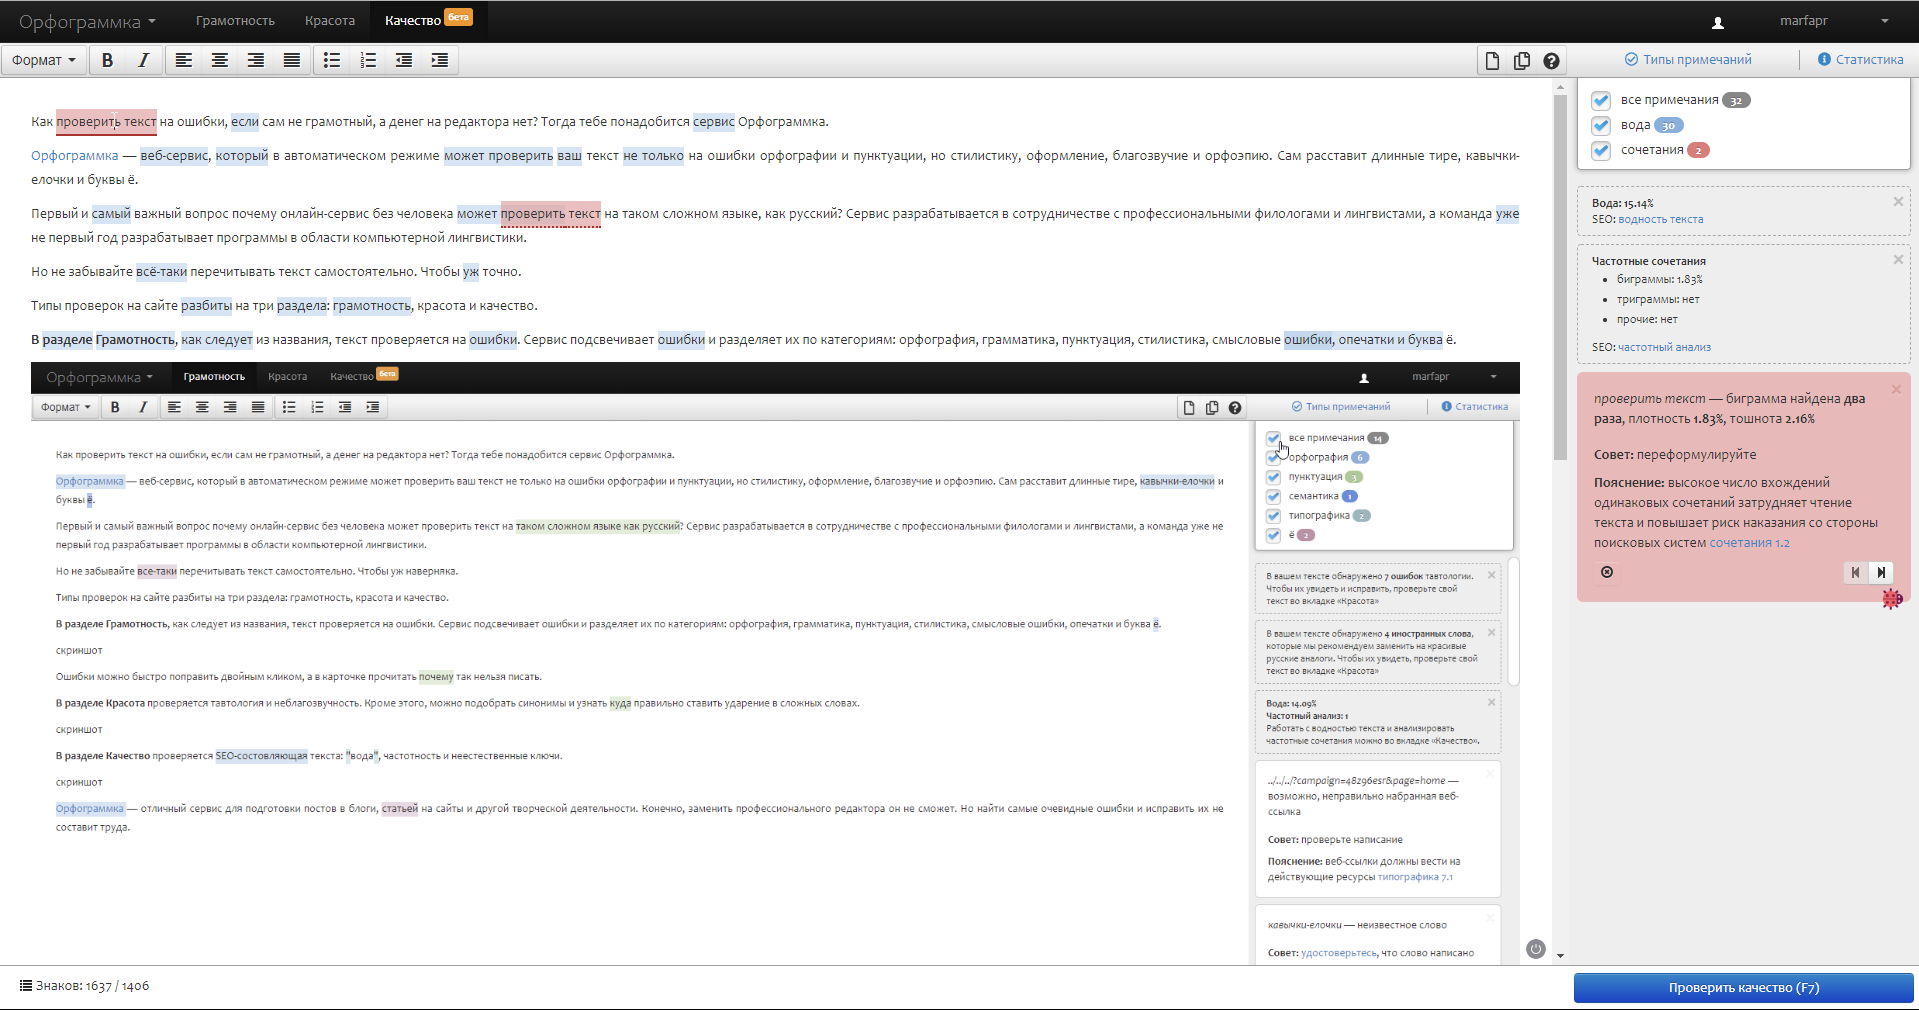Viewport: 1919px width, 1010px height.
Task: Click the 30 badge beside вода
Action: tap(1669, 125)
